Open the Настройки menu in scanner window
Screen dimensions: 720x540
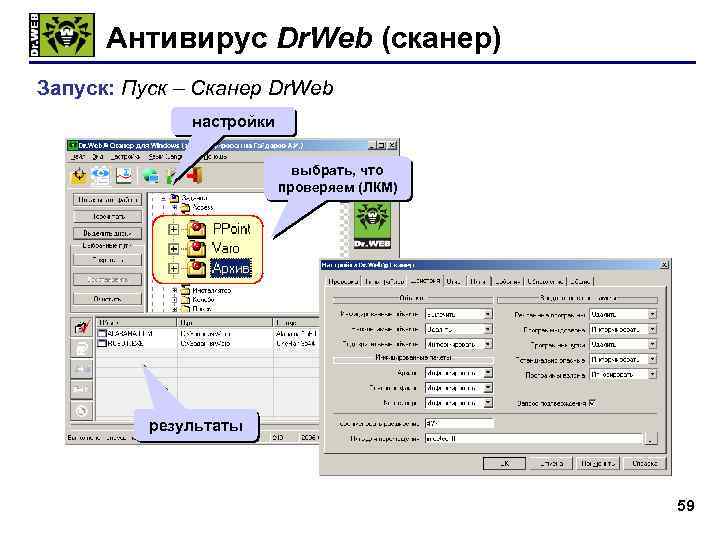125,157
